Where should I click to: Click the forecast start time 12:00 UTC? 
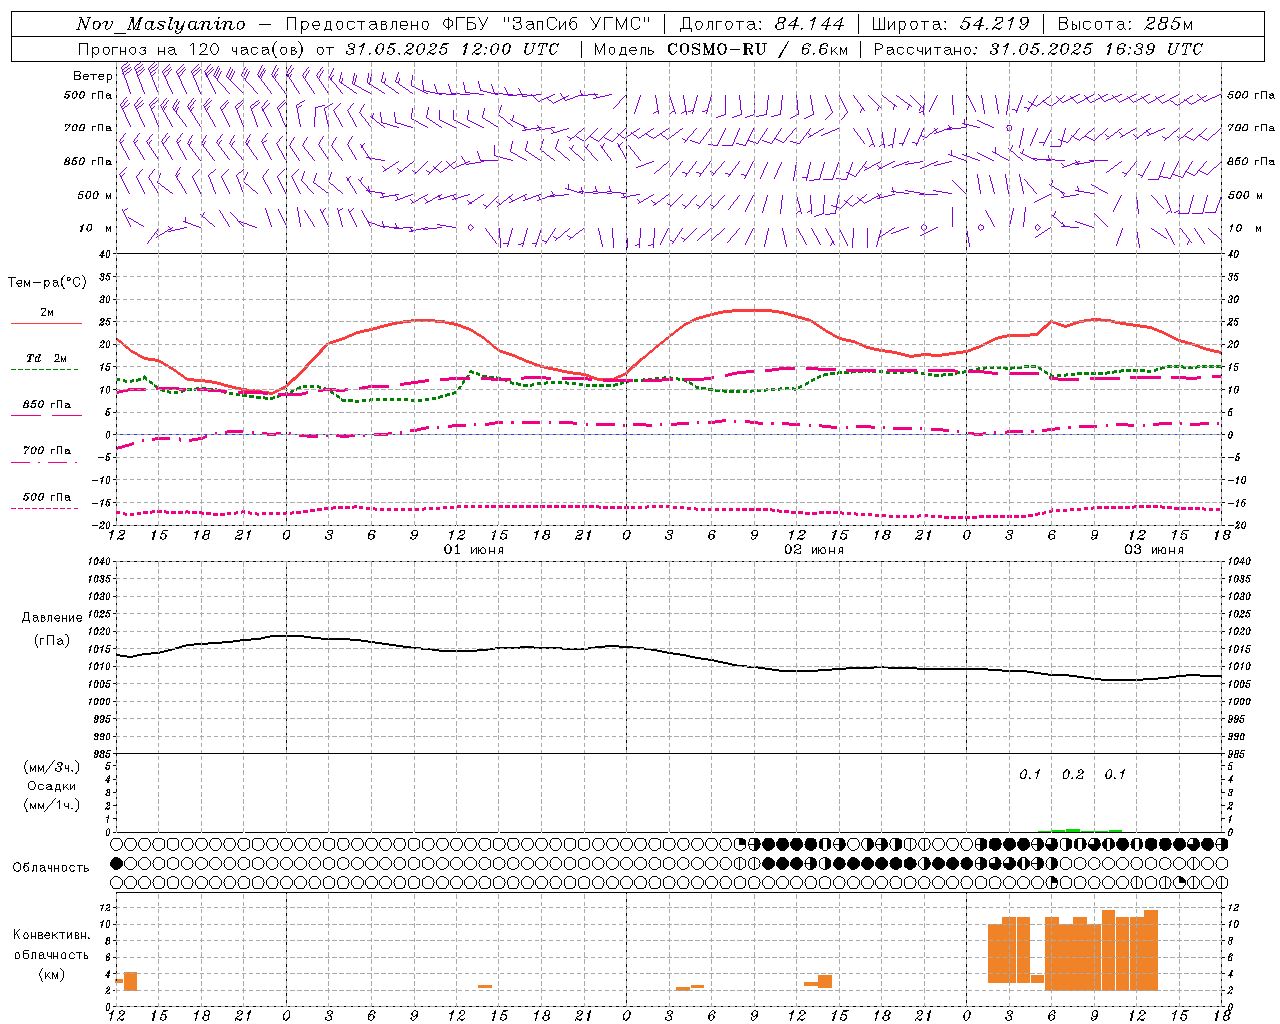pyautogui.click(x=510, y=49)
